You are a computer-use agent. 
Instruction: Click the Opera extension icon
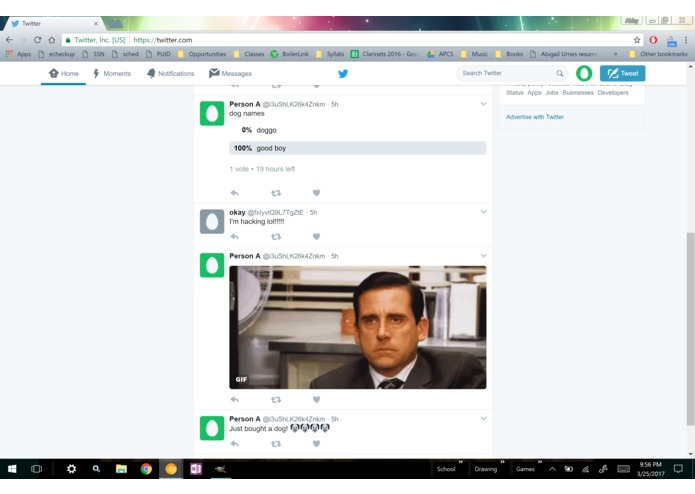(x=653, y=40)
